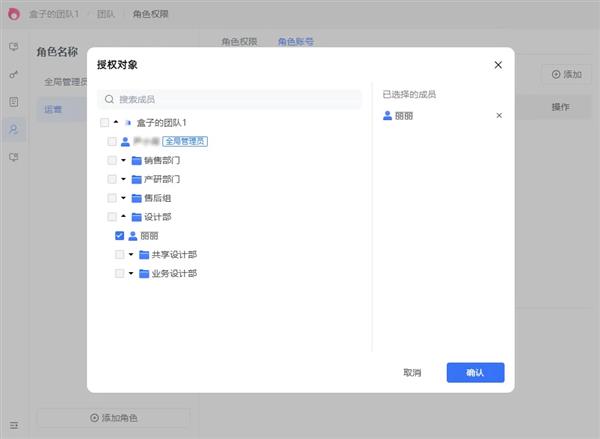Expand the 产研部门 tree node

click(123, 179)
